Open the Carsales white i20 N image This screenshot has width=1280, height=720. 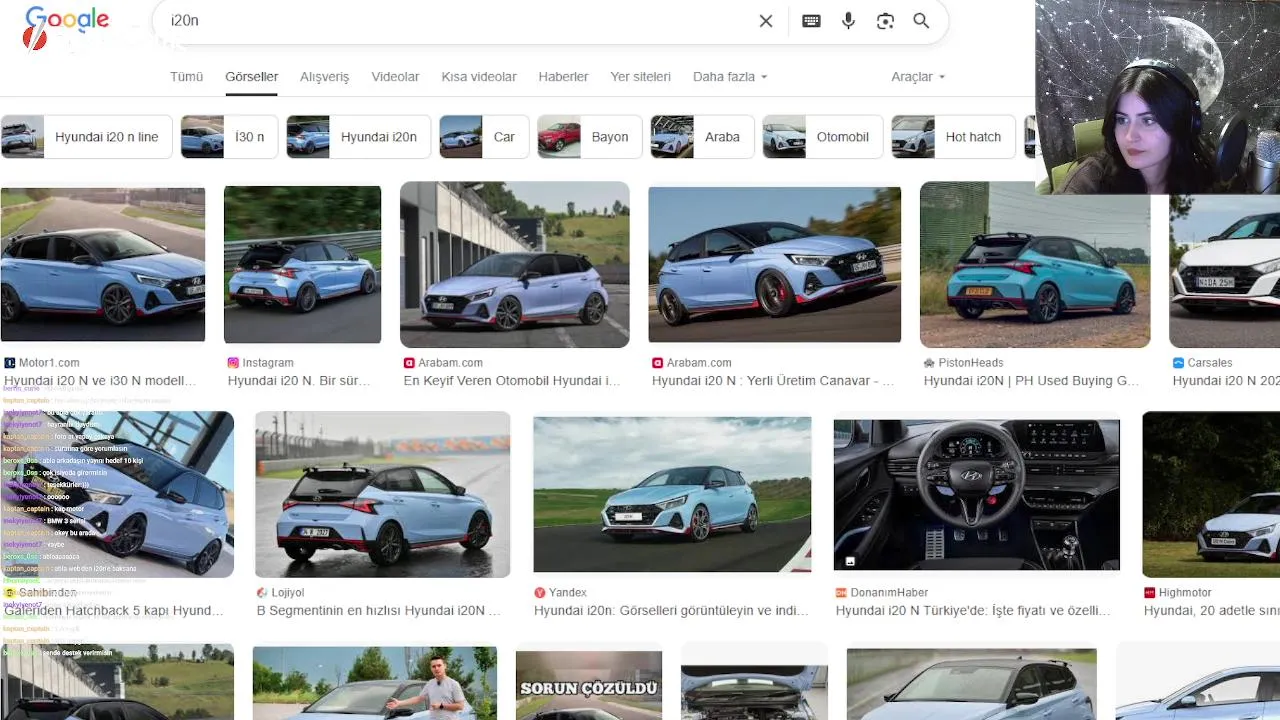click(x=1224, y=270)
